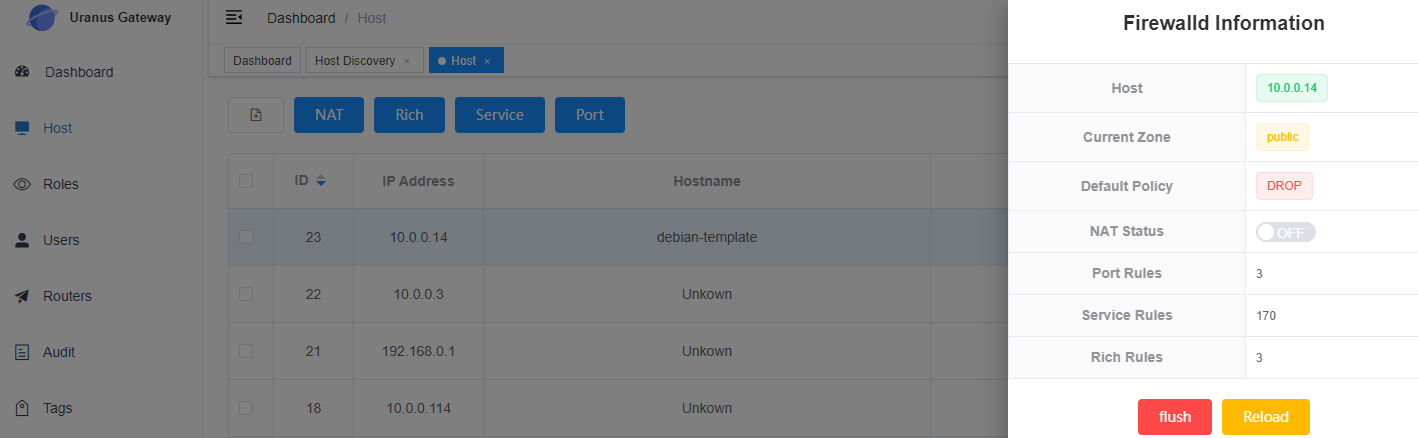Select the checkbox for host 192.168.0.1
1418x438 pixels.
coord(246,351)
